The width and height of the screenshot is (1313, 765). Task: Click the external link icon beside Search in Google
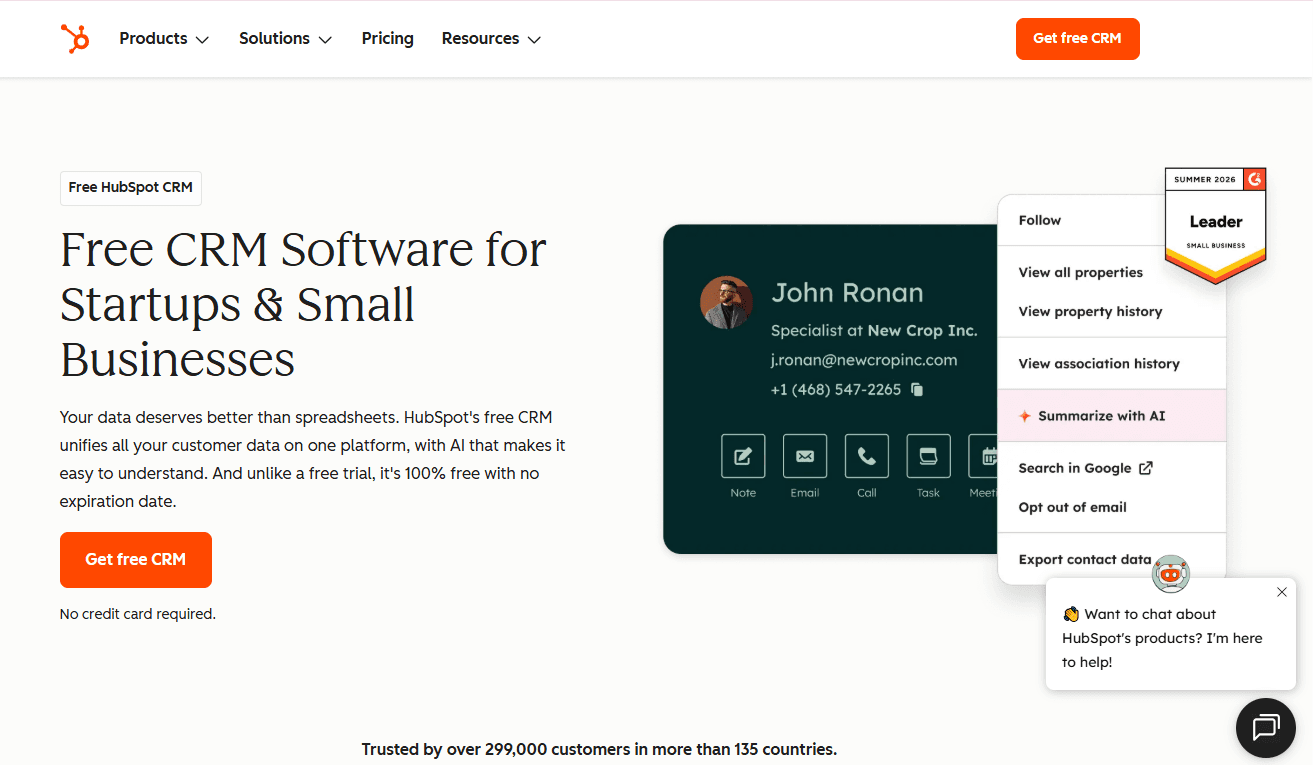1146,468
